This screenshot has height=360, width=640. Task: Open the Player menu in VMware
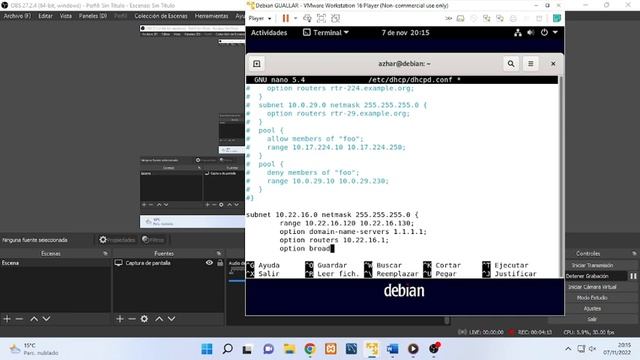click(x=260, y=18)
